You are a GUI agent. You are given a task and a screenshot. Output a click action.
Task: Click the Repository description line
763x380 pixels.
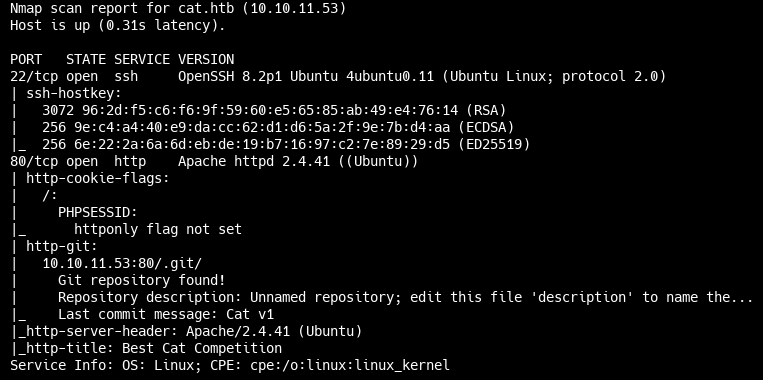pyautogui.click(x=405, y=297)
